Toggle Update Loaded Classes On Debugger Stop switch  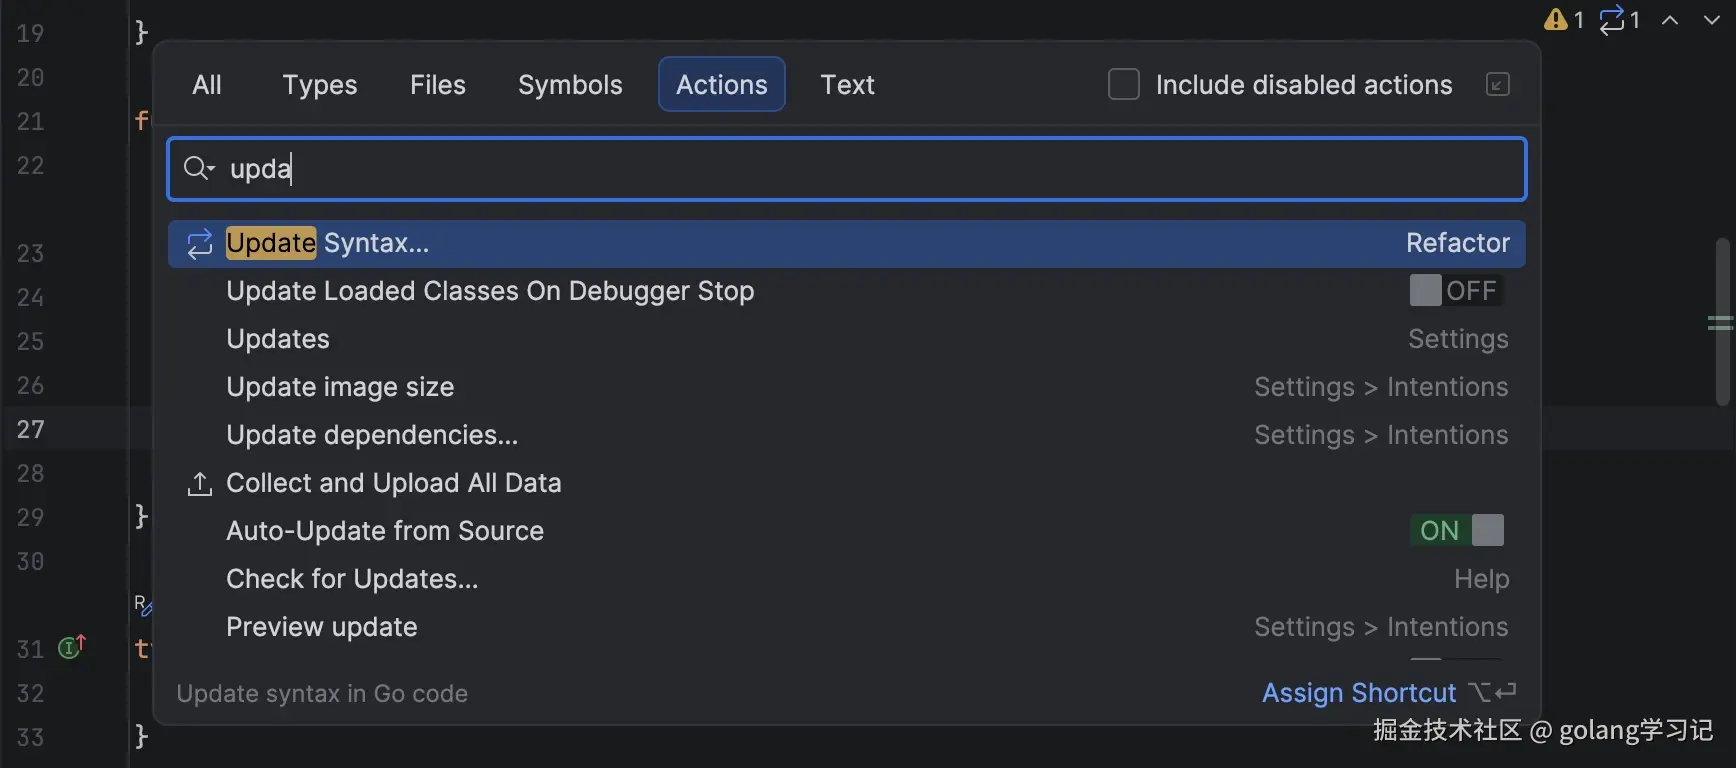coord(1456,291)
